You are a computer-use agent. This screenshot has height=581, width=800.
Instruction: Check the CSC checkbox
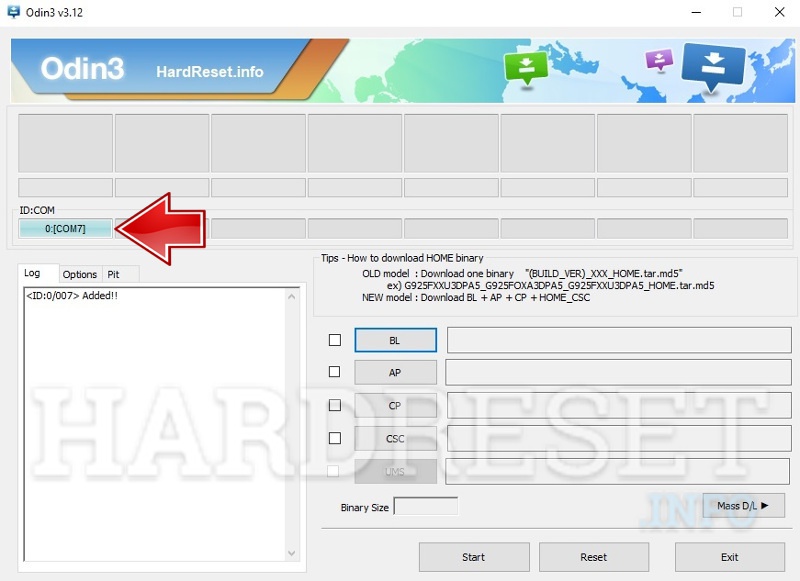335,438
